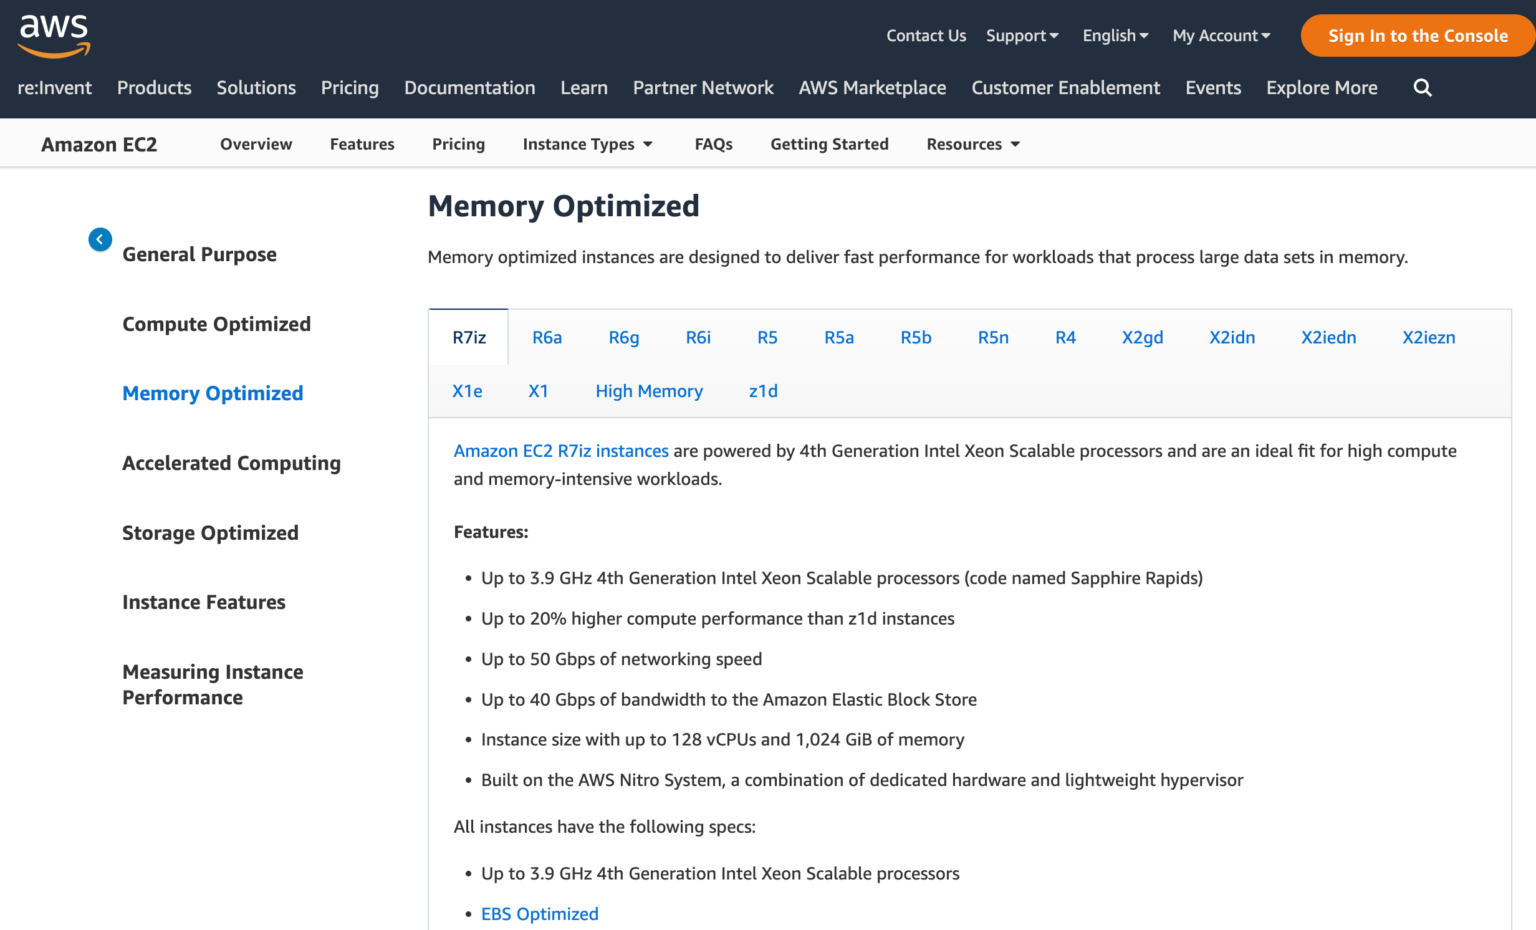Open the Amazon EC2 R7iz instances link
1536x930 pixels.
561,450
